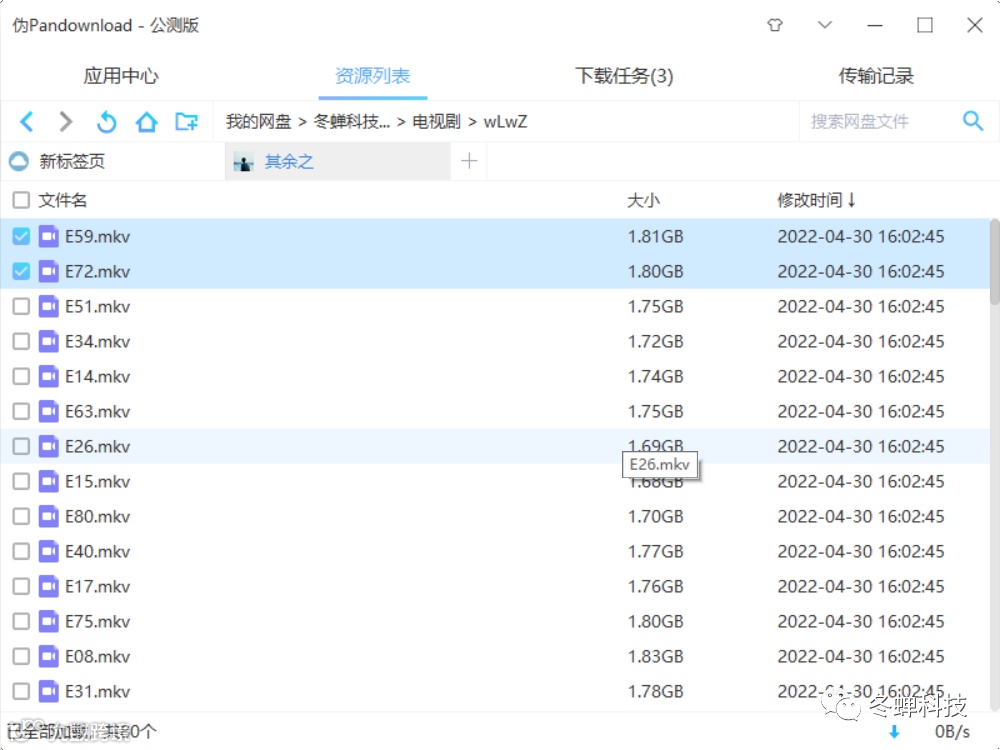This screenshot has height=750, width=1000.
Task: Select the E75.mkv file name
Action: point(98,621)
